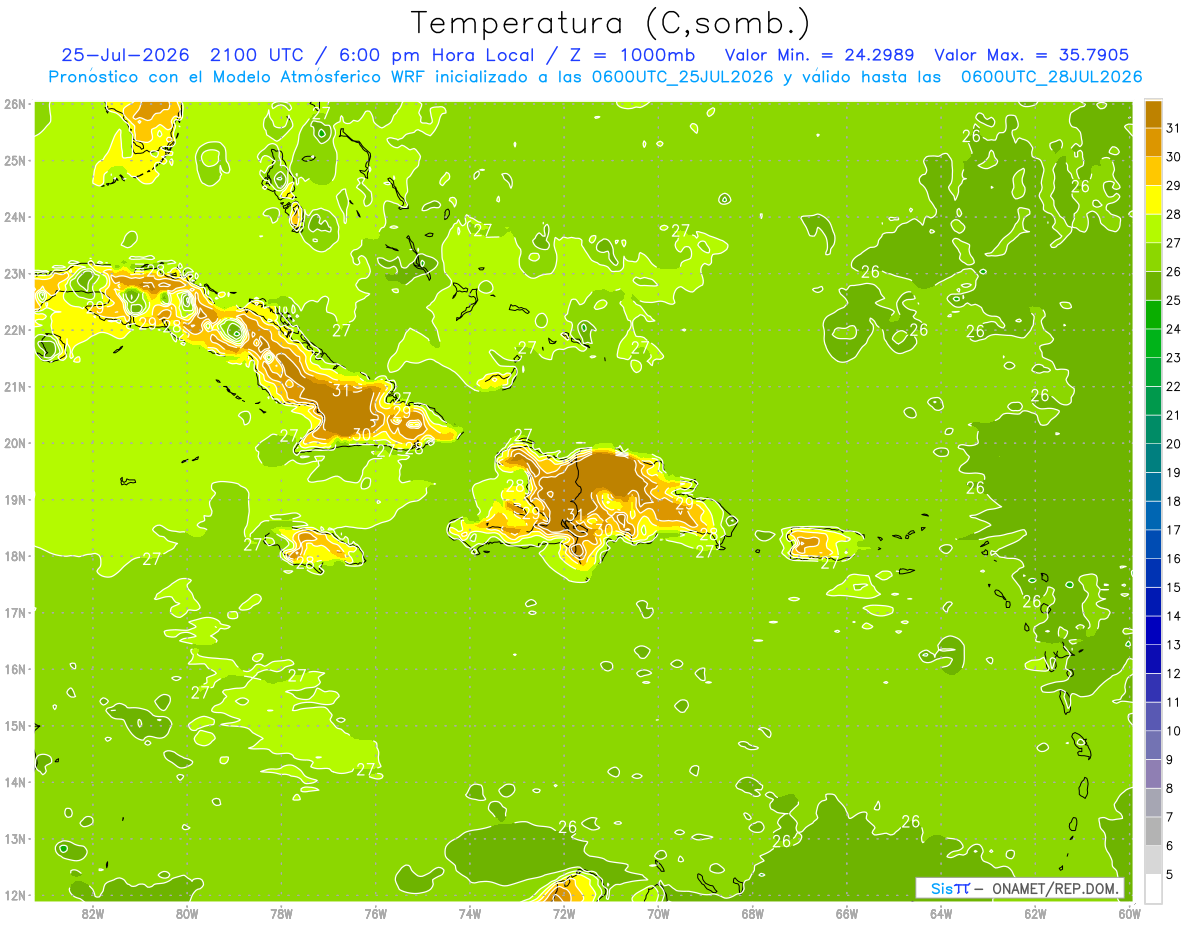
Task: Click the 16N latitude axis label
Action: (14, 669)
